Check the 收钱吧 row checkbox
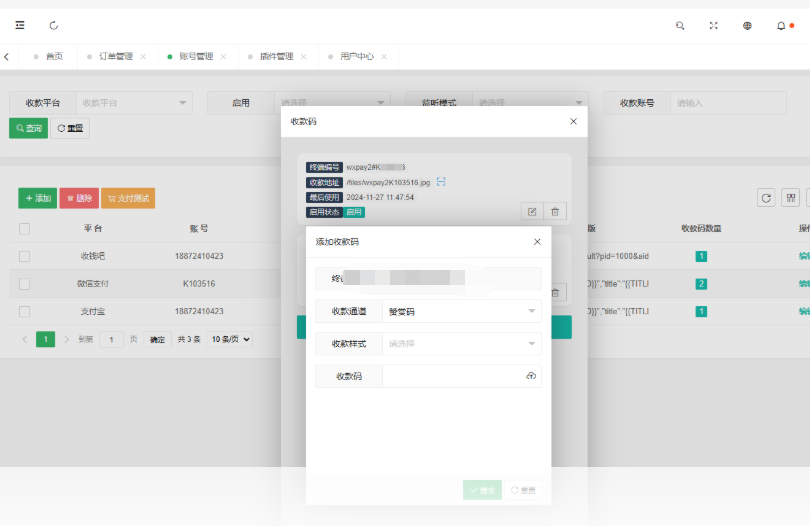Image resolution: width=810 pixels, height=526 pixels. pyautogui.click(x=24, y=256)
